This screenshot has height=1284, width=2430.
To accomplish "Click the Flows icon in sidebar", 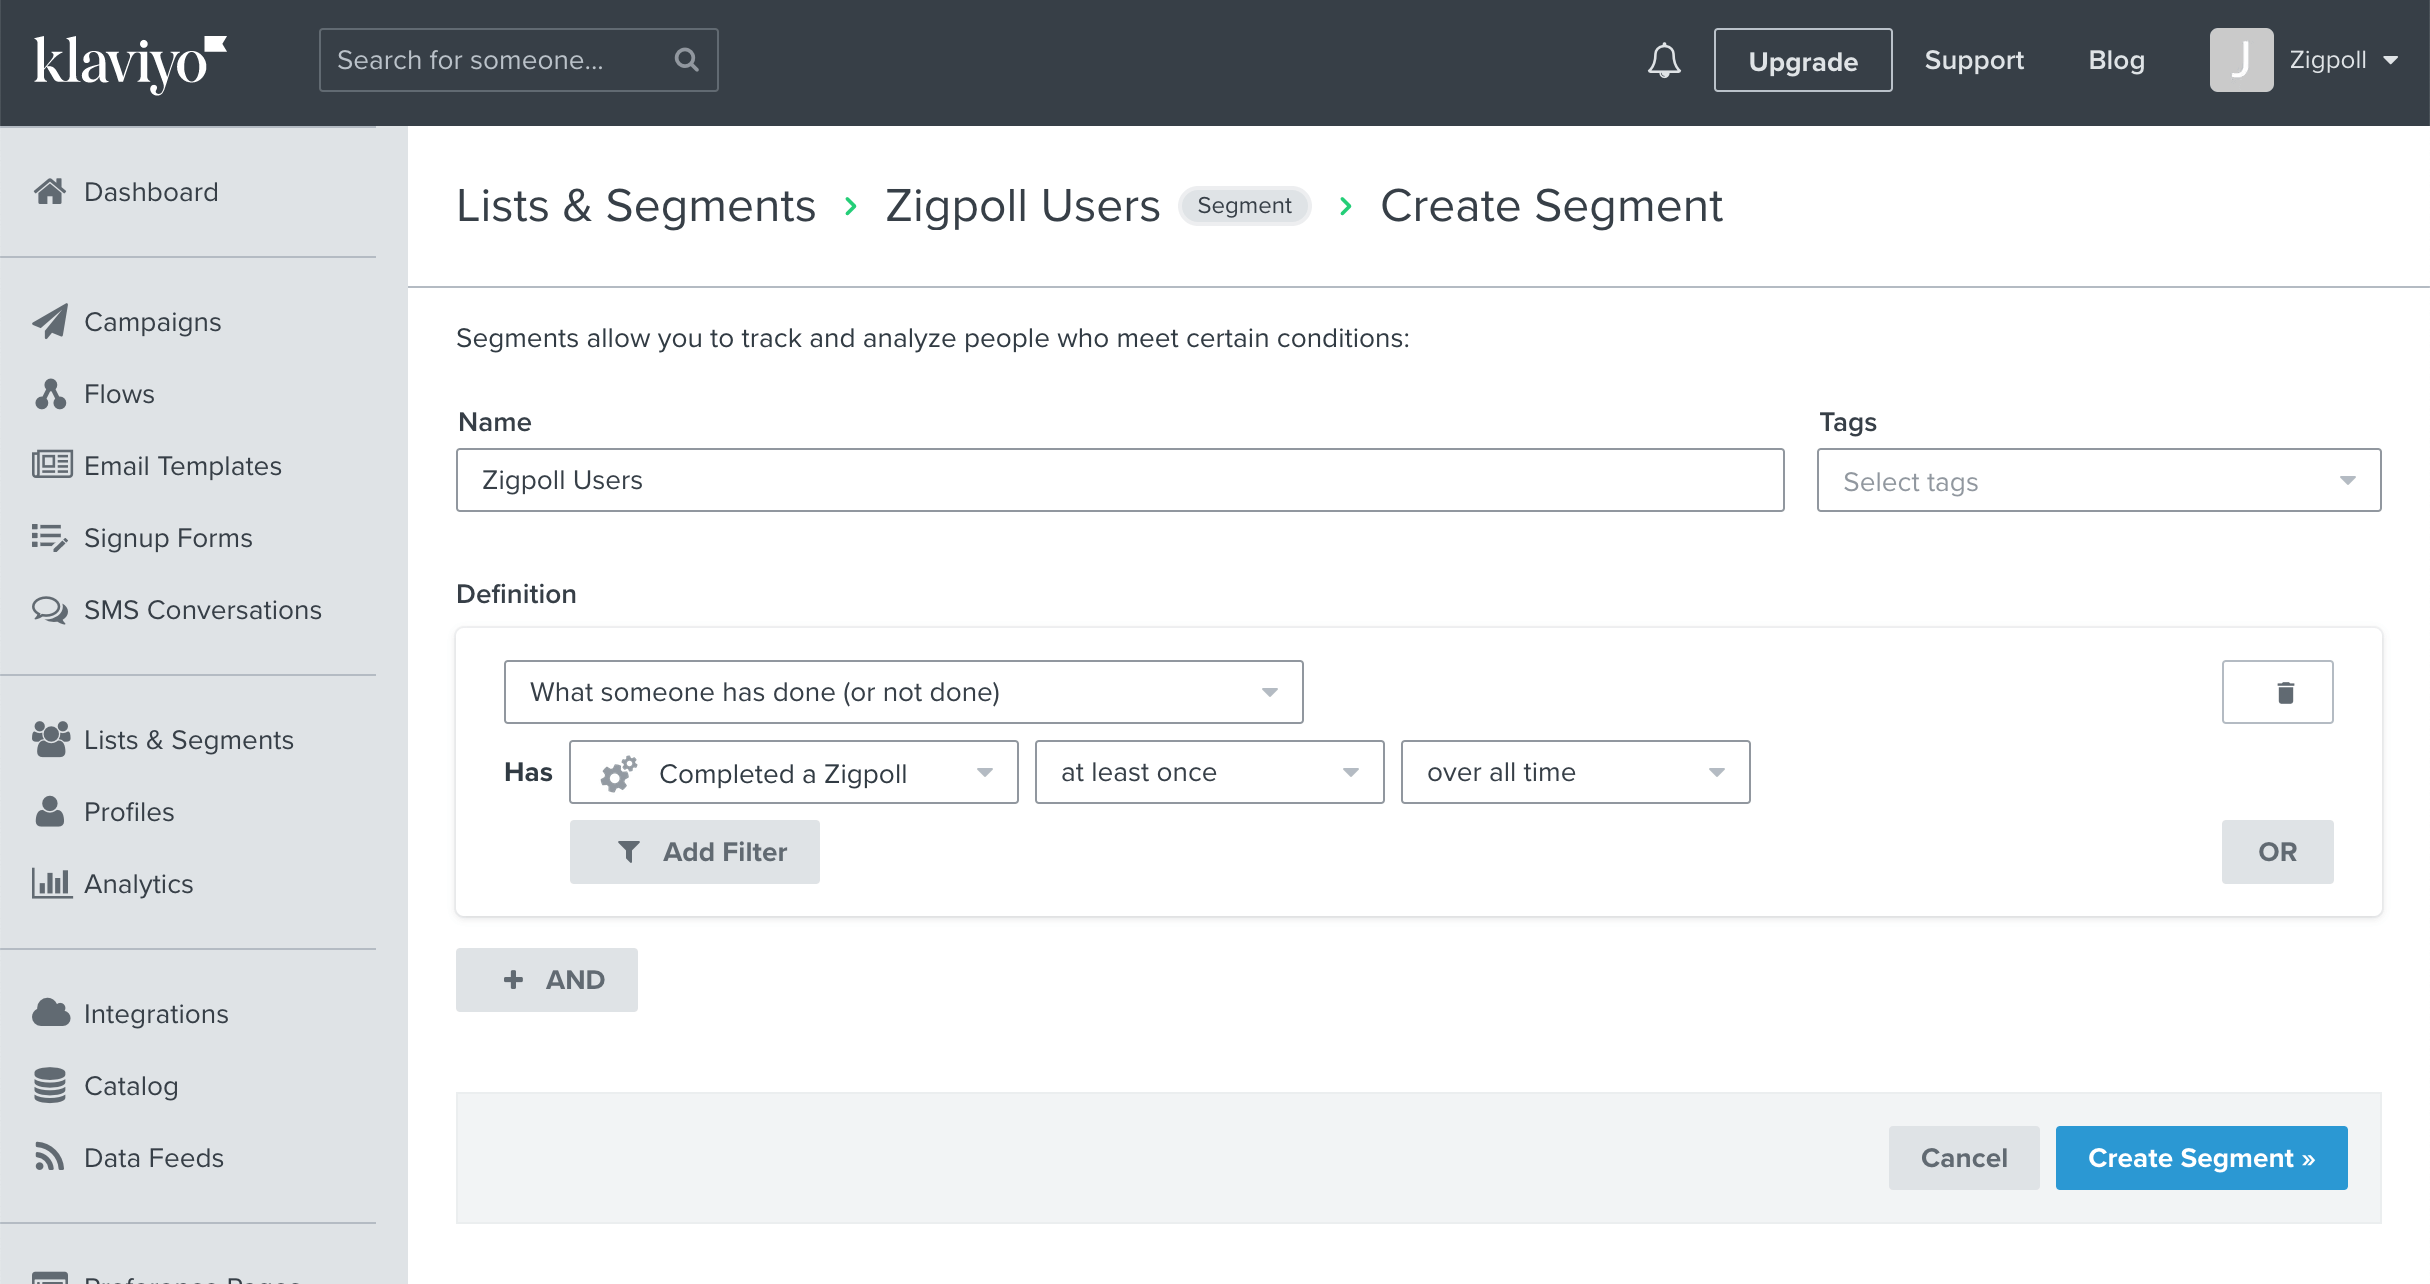I will [50, 393].
